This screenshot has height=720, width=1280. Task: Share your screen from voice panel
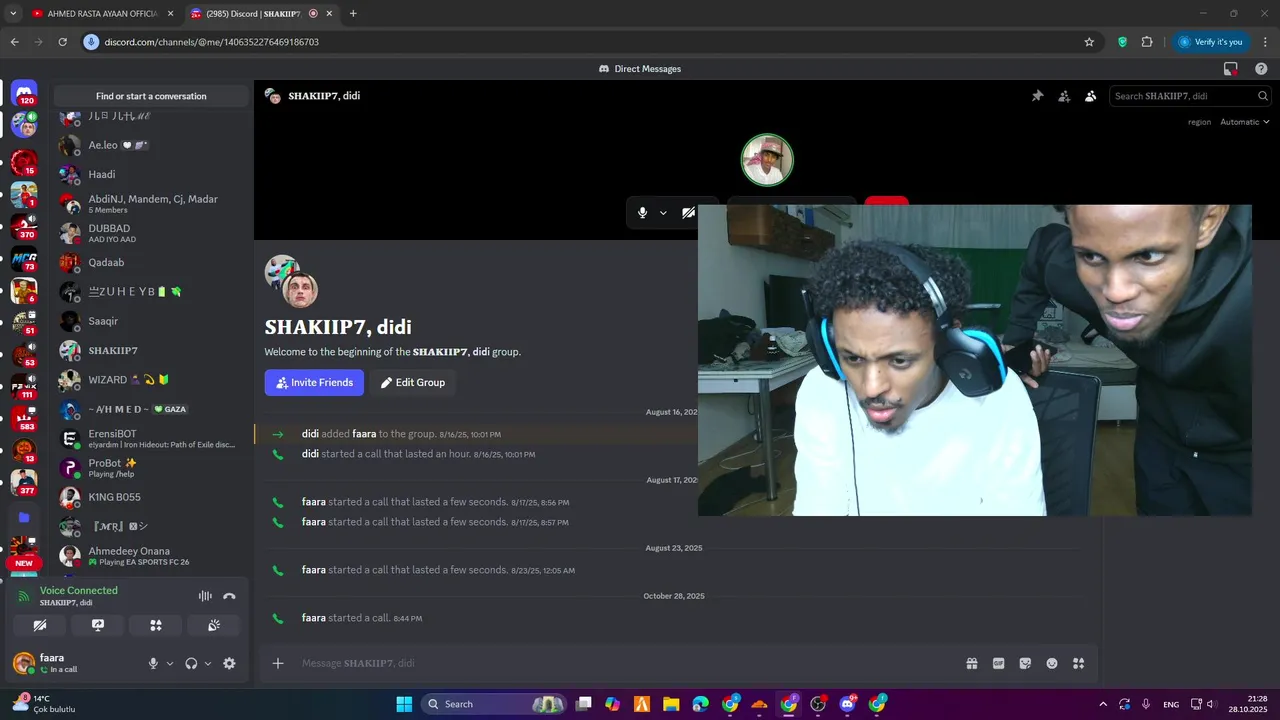[98, 625]
